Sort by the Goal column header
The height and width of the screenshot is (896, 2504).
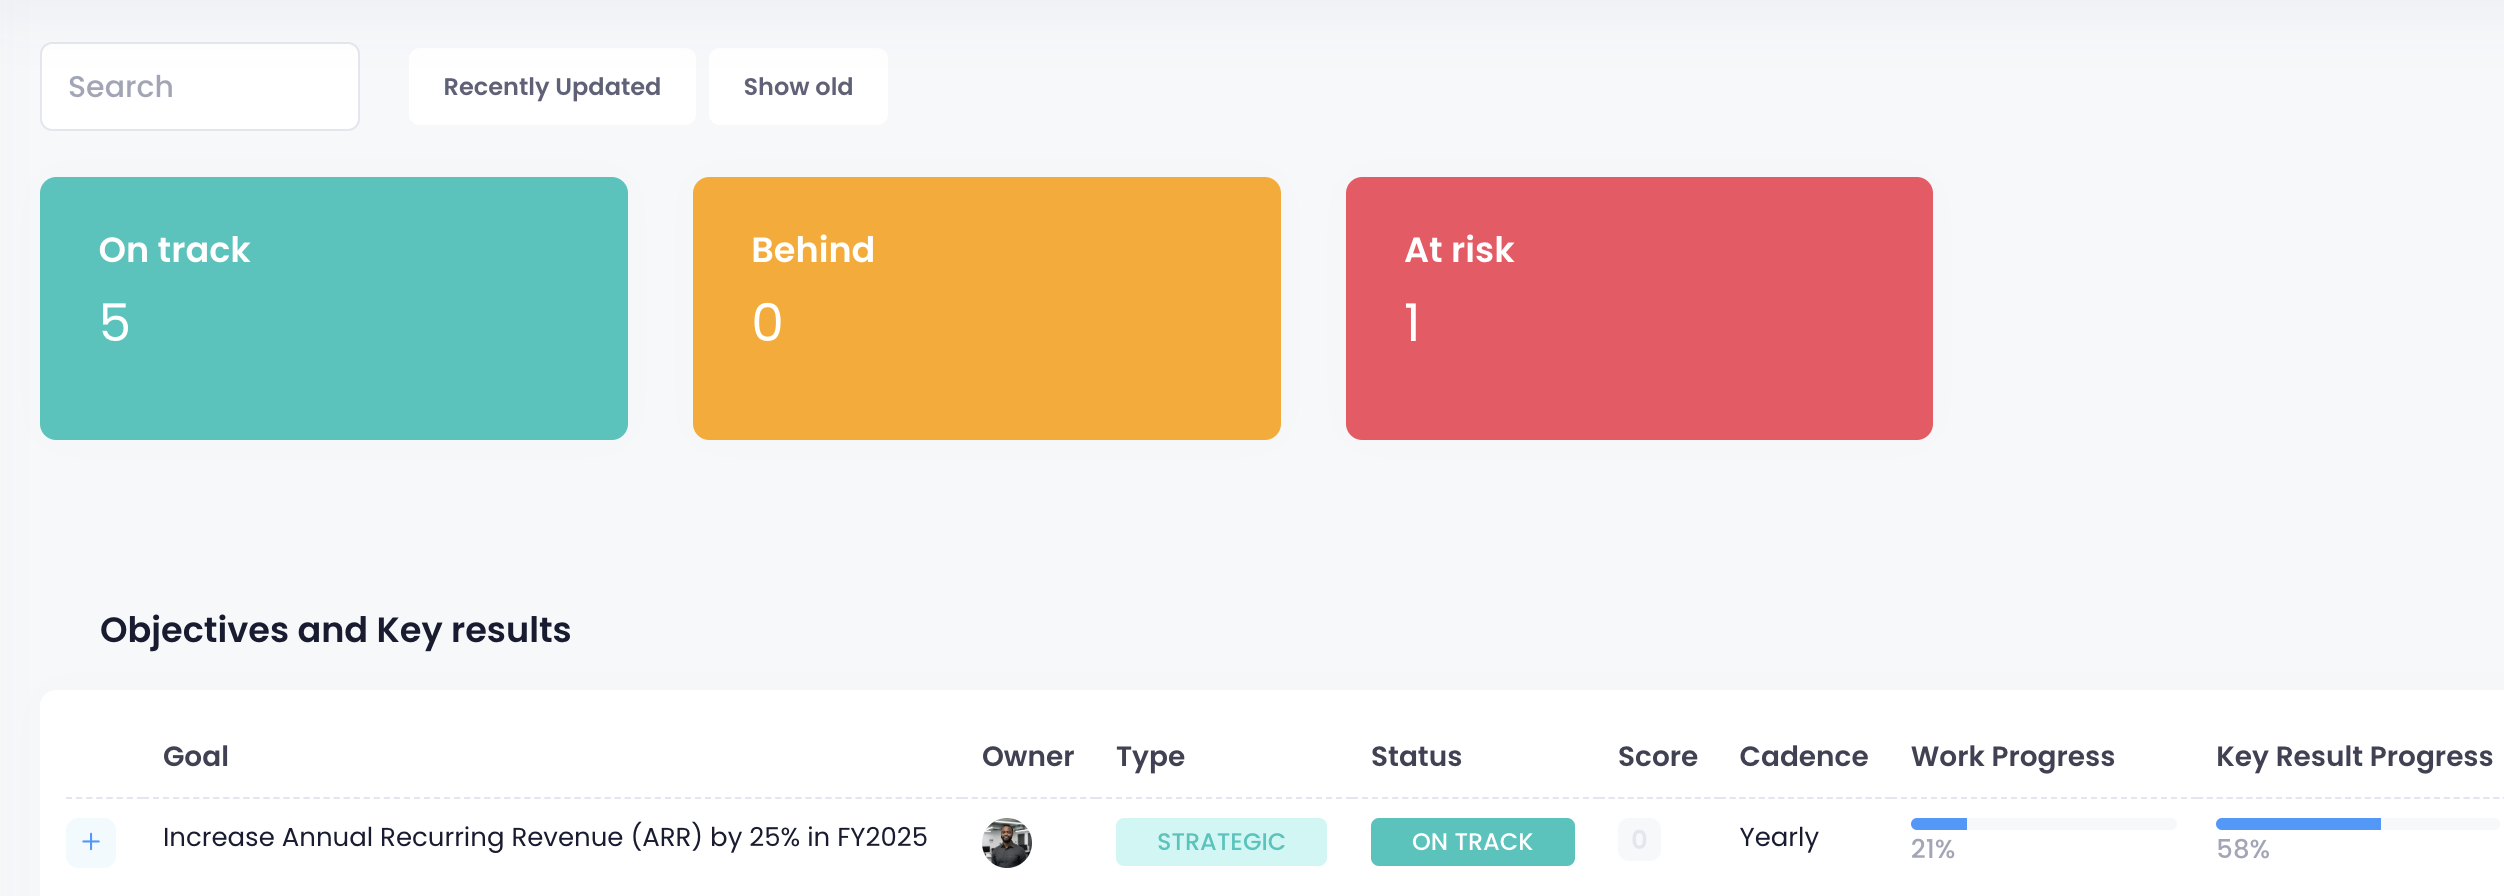pyautogui.click(x=196, y=756)
